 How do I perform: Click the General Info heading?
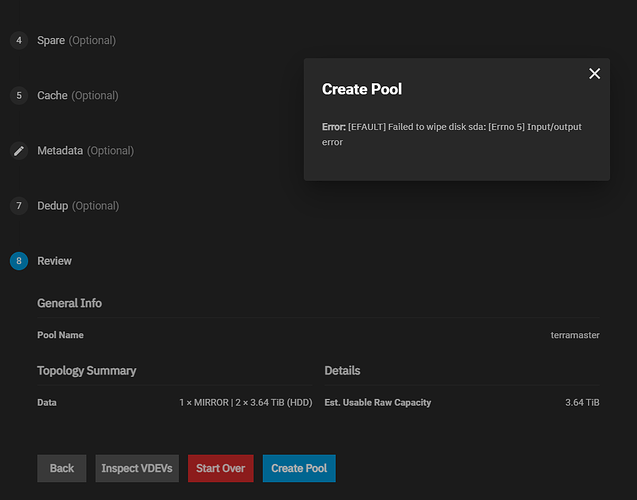(x=69, y=303)
